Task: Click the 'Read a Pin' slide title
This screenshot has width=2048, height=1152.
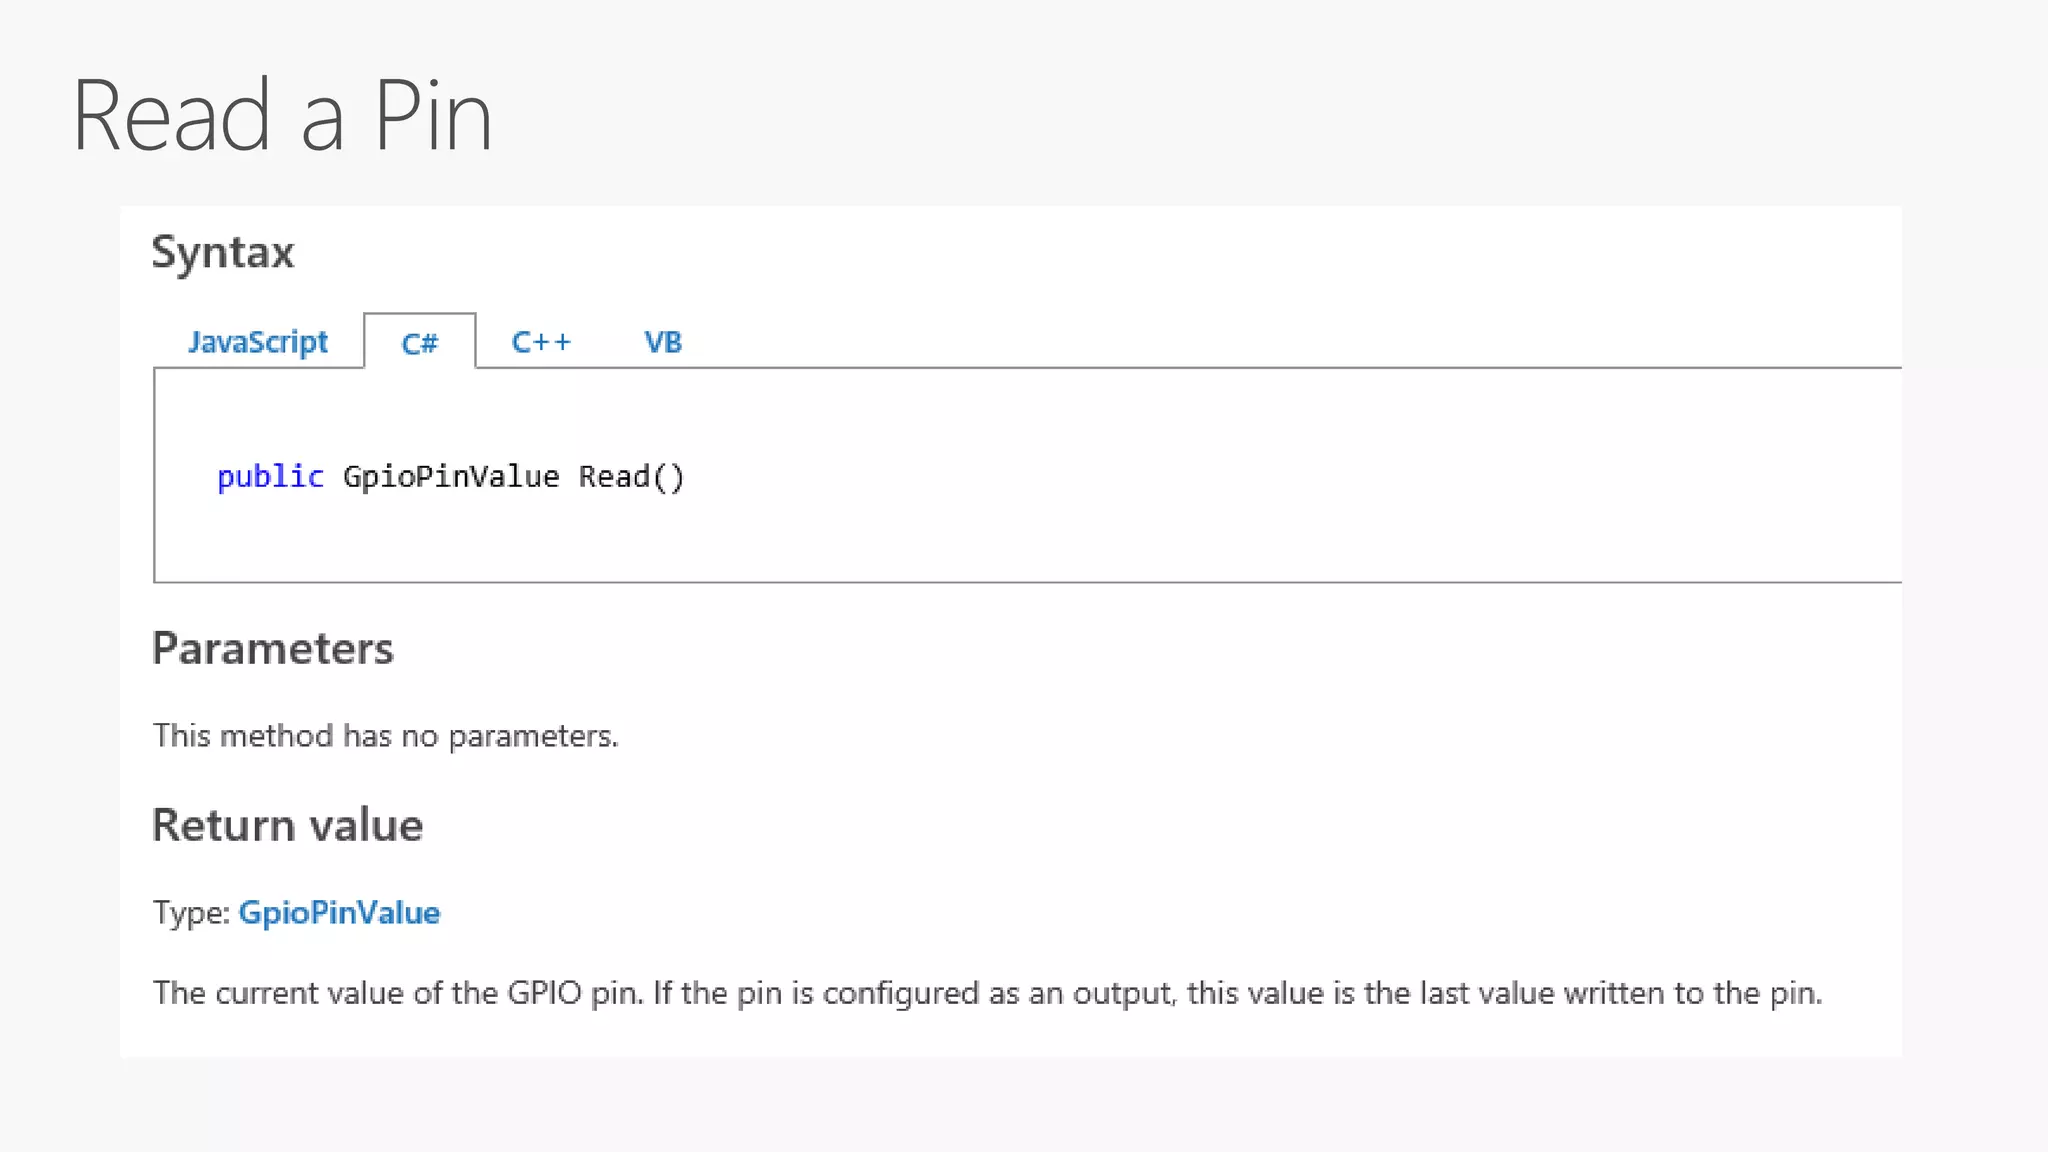Action: 282,116
